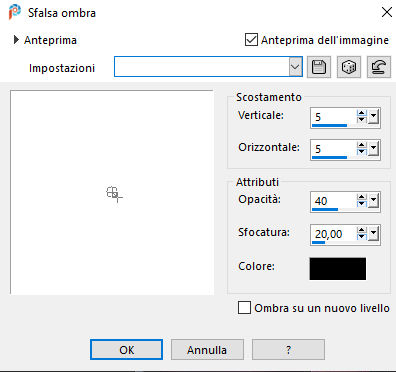Viewport: 396px width, 372px height.
Task: Open the Verticale slider popup arrow
Action: click(x=373, y=117)
